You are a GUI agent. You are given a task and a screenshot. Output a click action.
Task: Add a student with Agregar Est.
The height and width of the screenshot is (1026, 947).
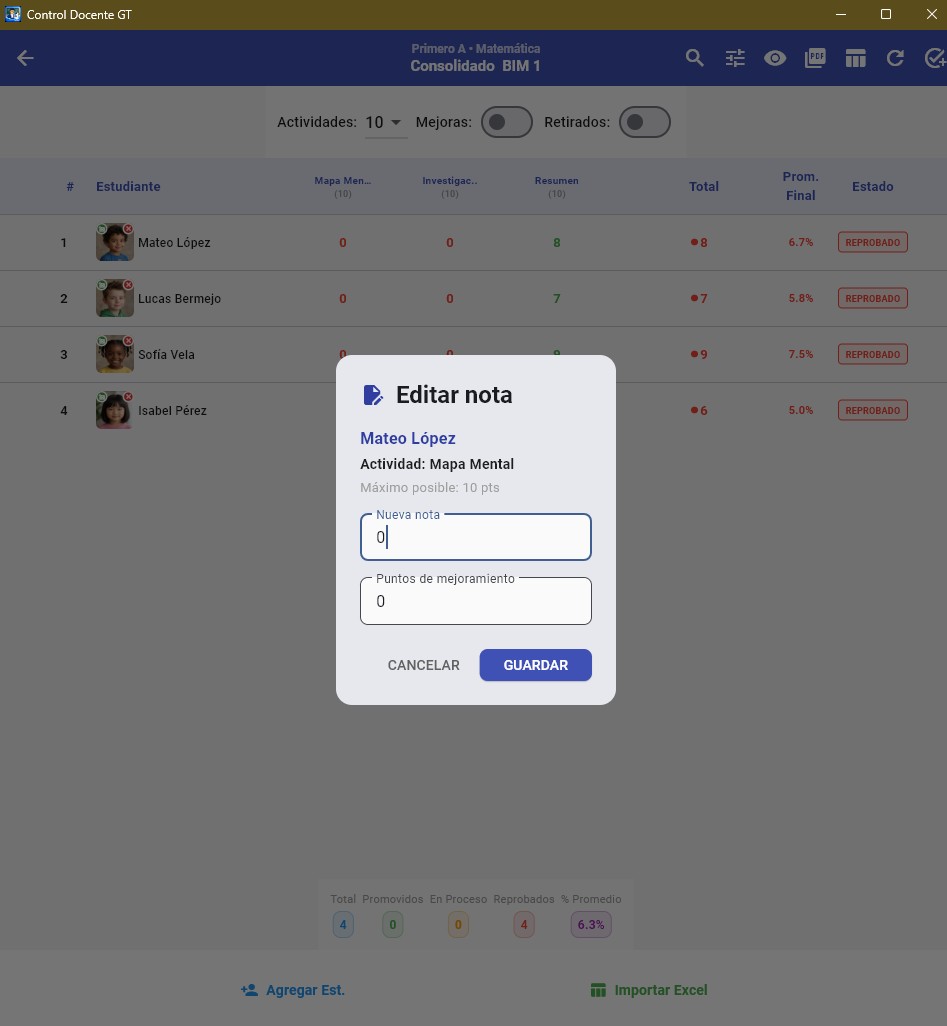coord(293,990)
